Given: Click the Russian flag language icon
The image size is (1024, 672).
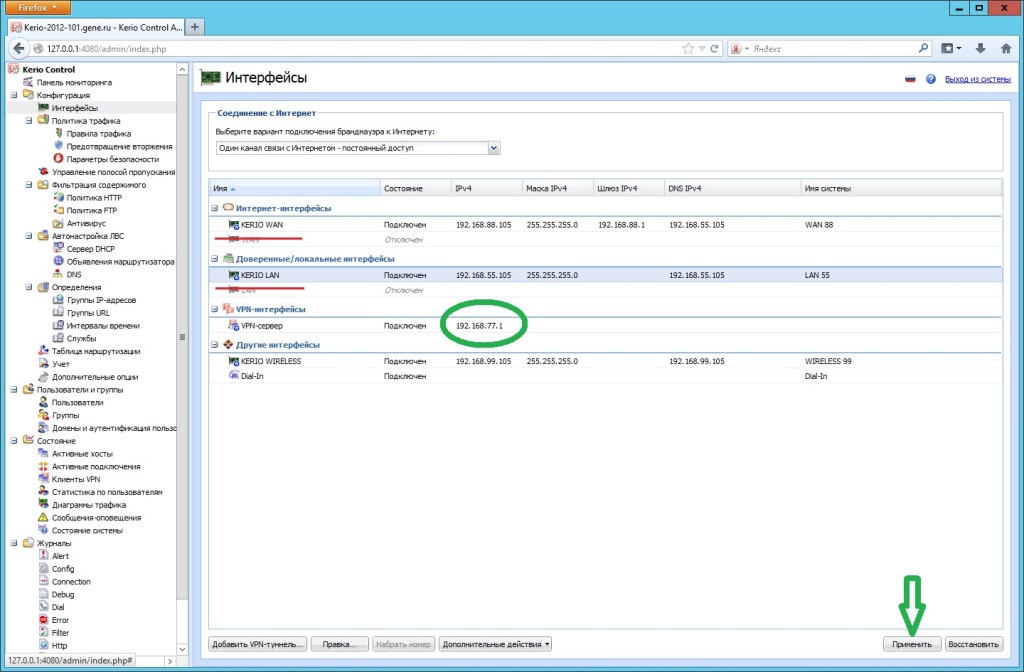Looking at the screenshot, I should [x=910, y=79].
